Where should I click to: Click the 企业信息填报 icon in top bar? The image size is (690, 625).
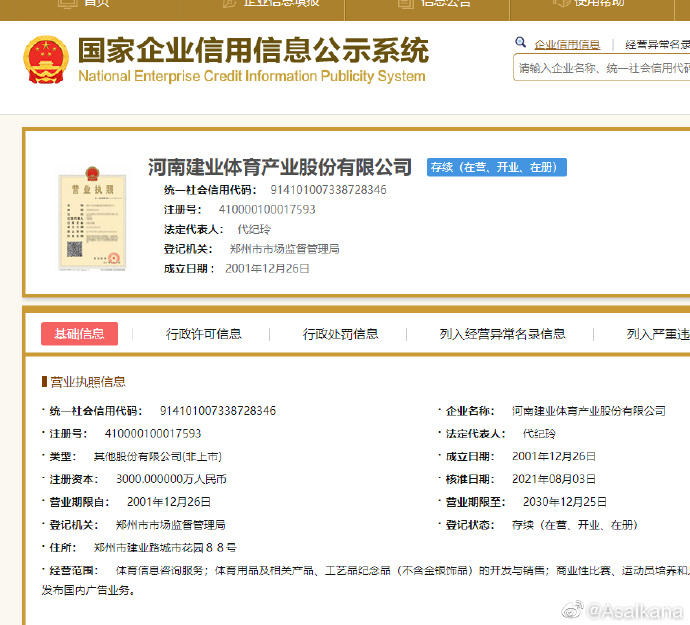227,3
